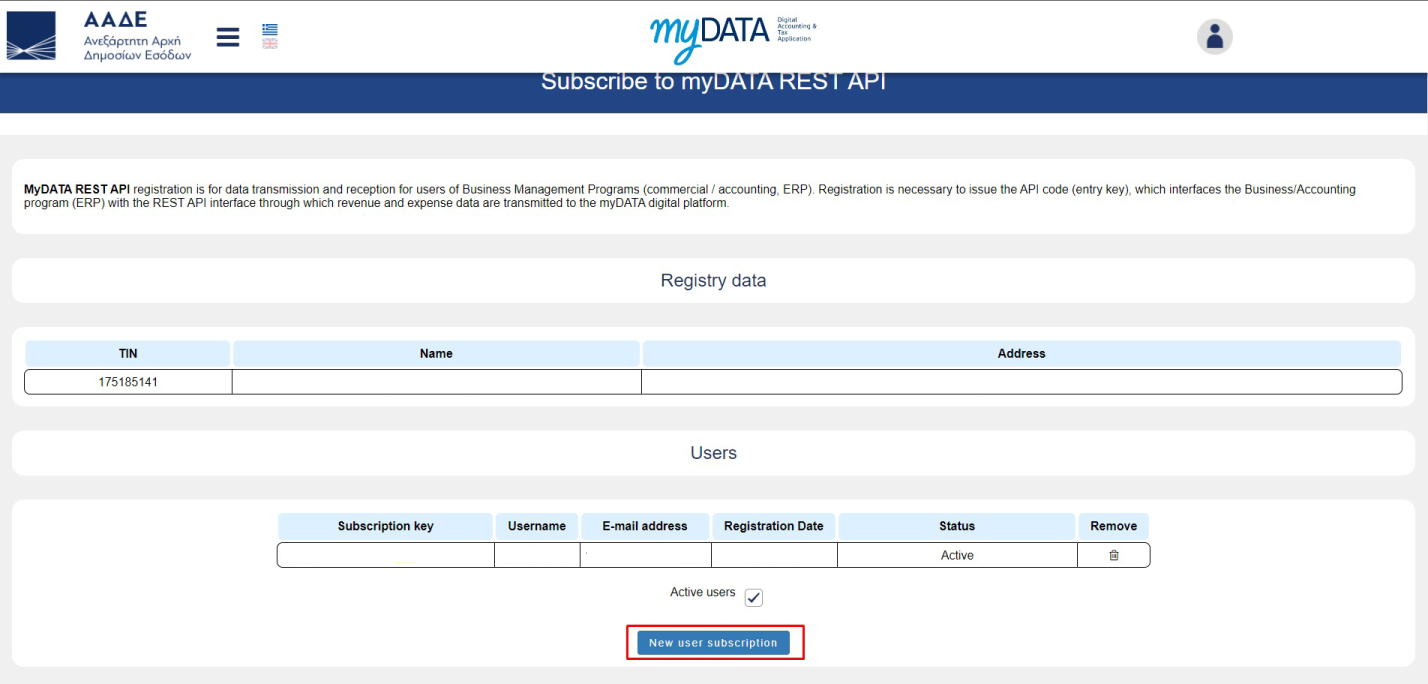Click the Address column header
The width and height of the screenshot is (1428, 684).
(1021, 353)
